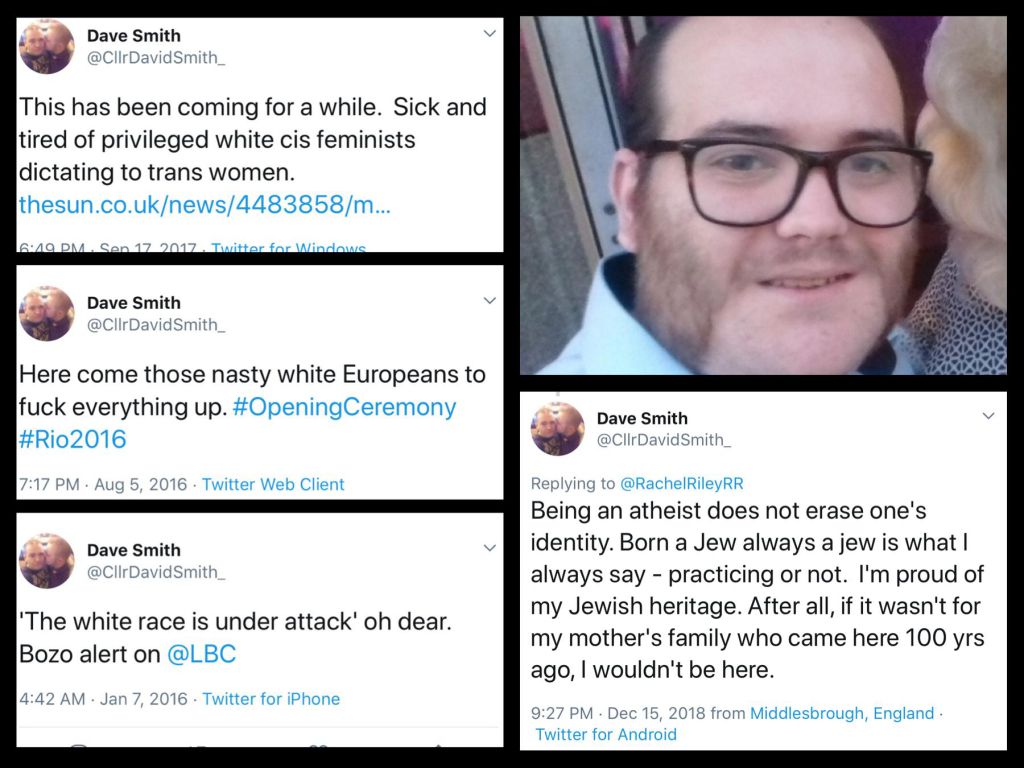Click profile avatar on Rio2016 tweet

click(x=46, y=313)
